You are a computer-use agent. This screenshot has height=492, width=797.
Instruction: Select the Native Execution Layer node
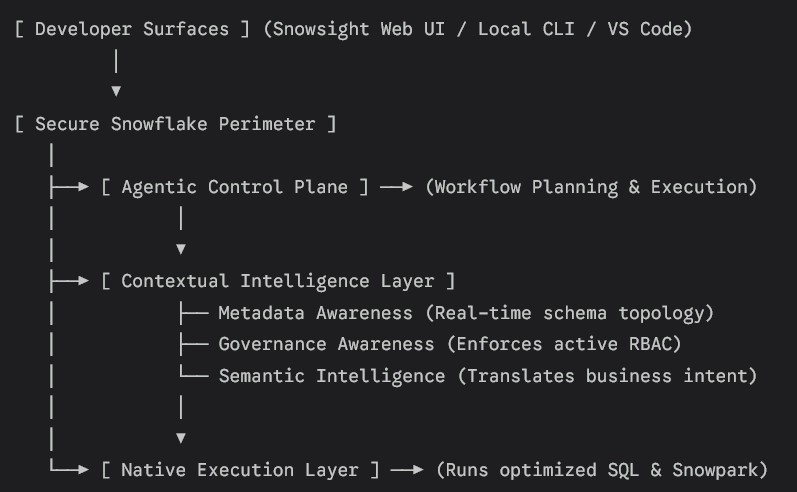(240, 470)
